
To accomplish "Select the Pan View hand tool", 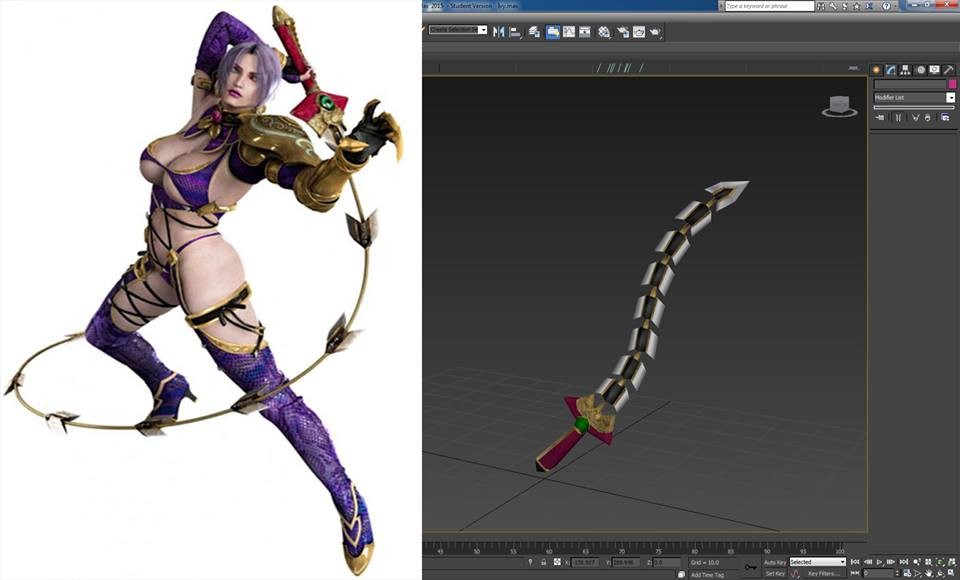I will (929, 573).
